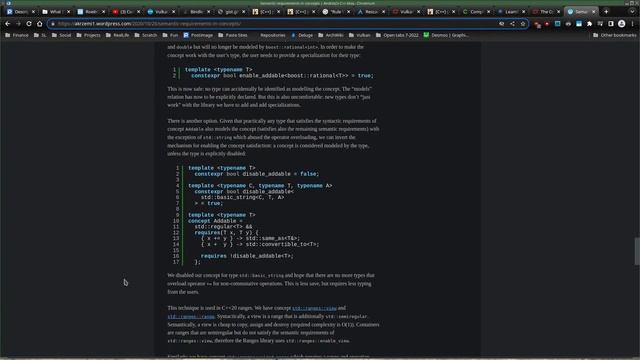Screen dimensions: 640x360
Task: Open the Debuge bookmark
Action: coord(302,36)
